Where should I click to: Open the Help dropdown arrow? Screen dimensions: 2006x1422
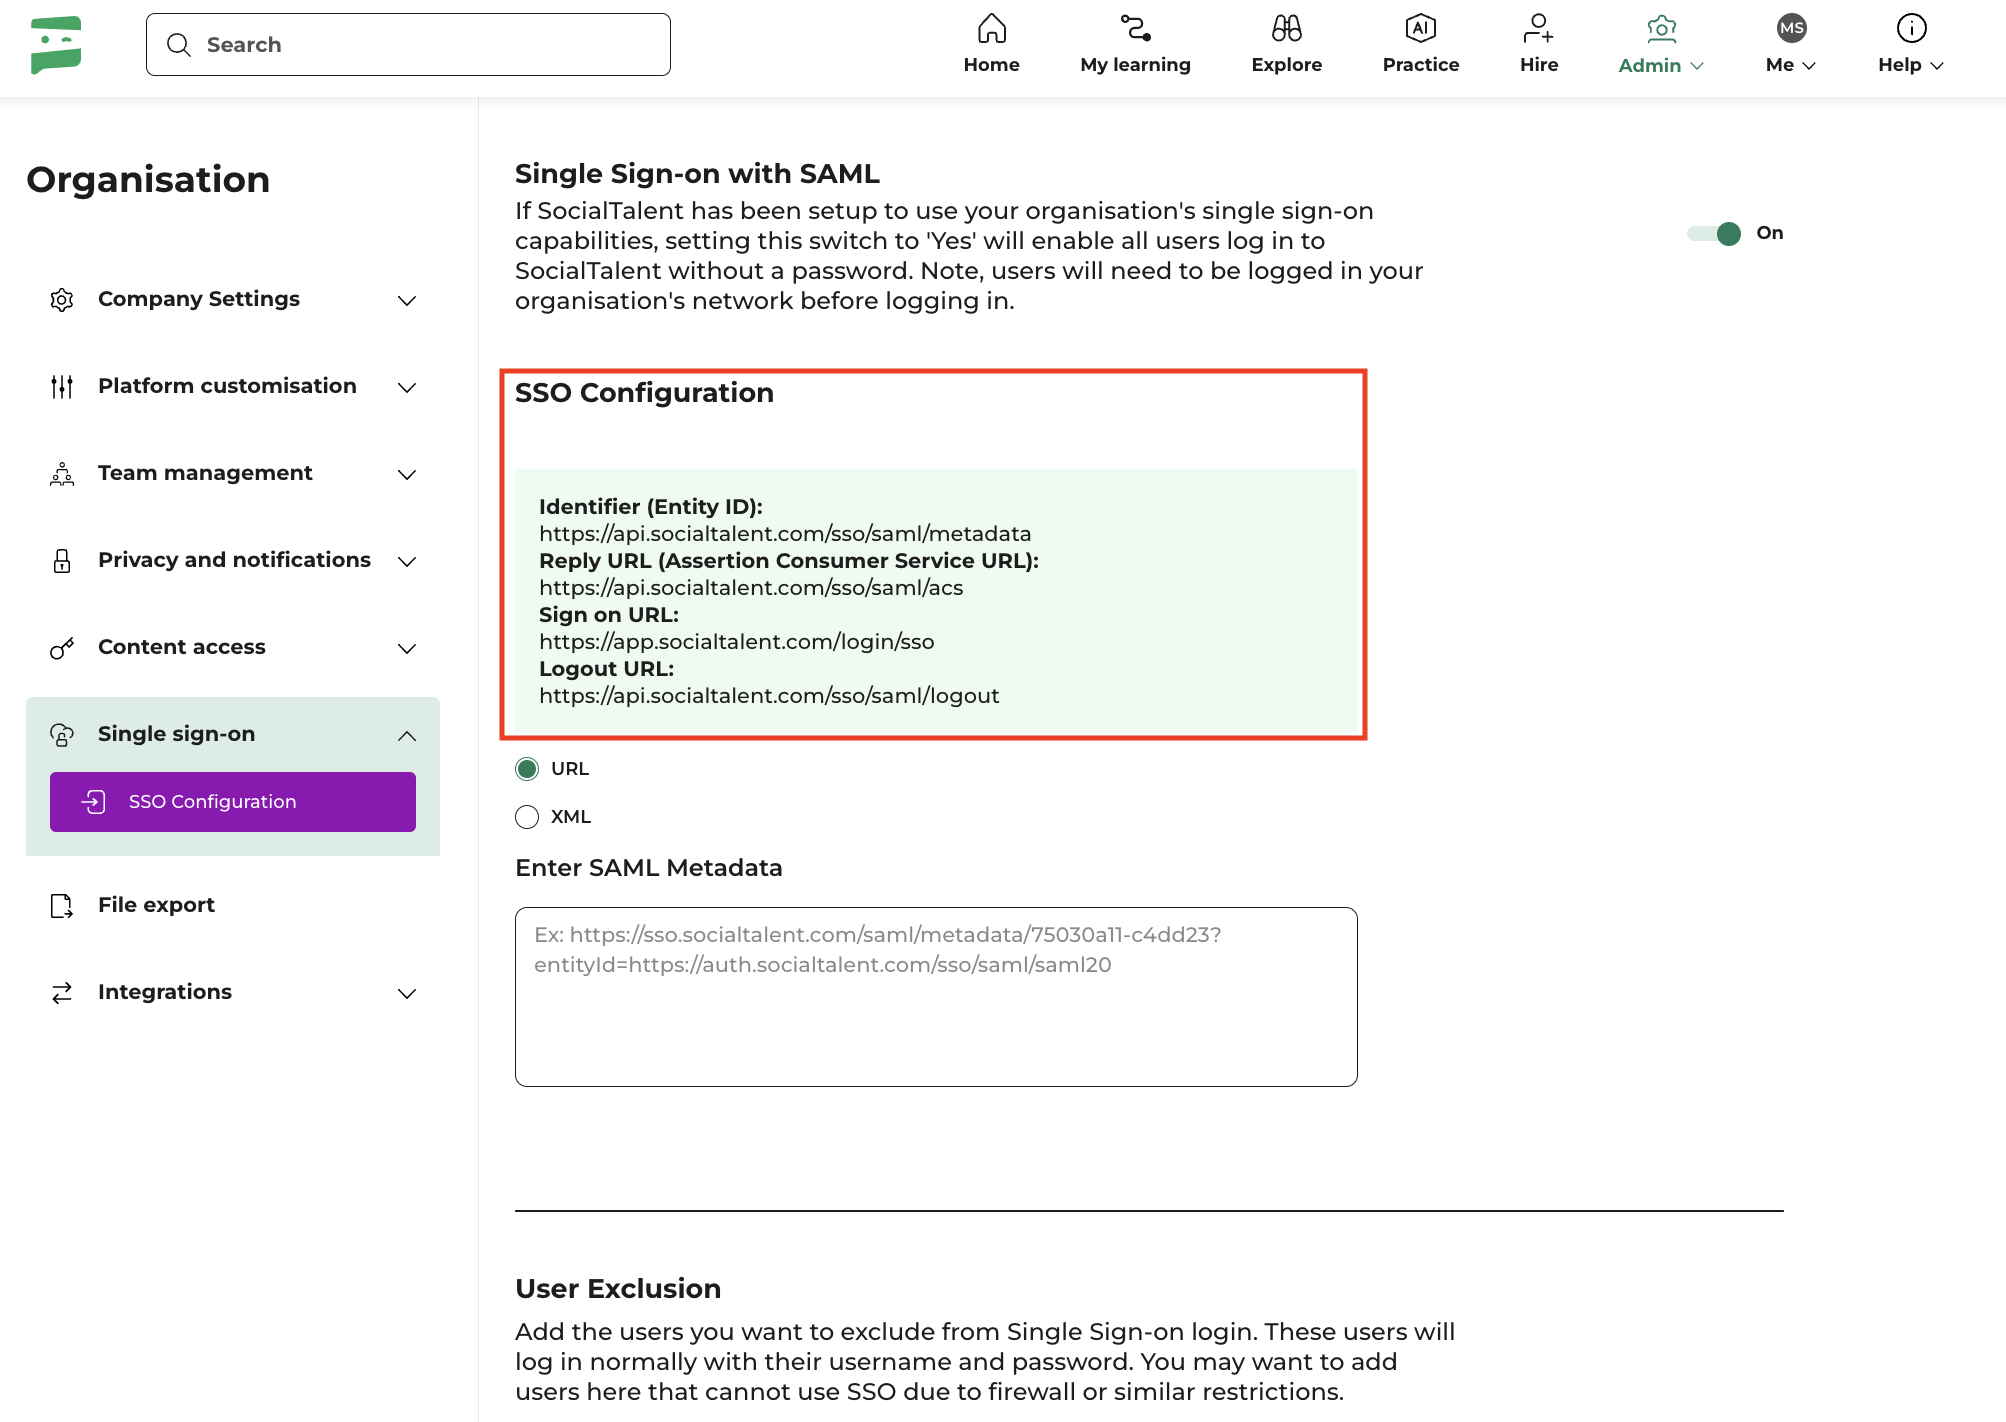1937,66
